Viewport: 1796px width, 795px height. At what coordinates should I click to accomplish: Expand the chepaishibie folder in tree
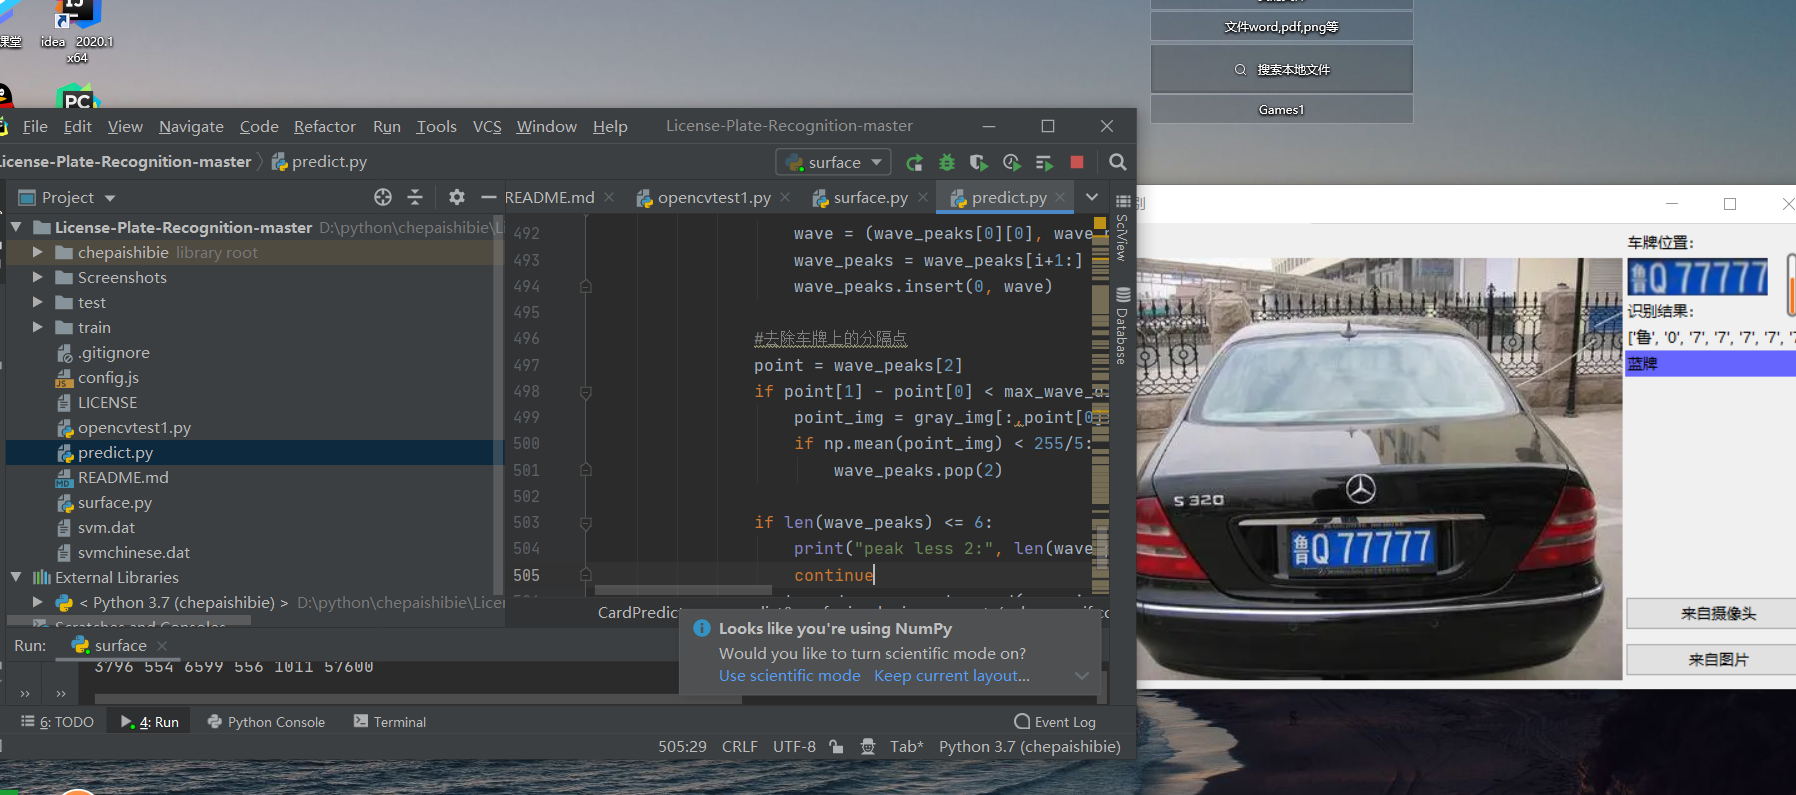click(37, 252)
